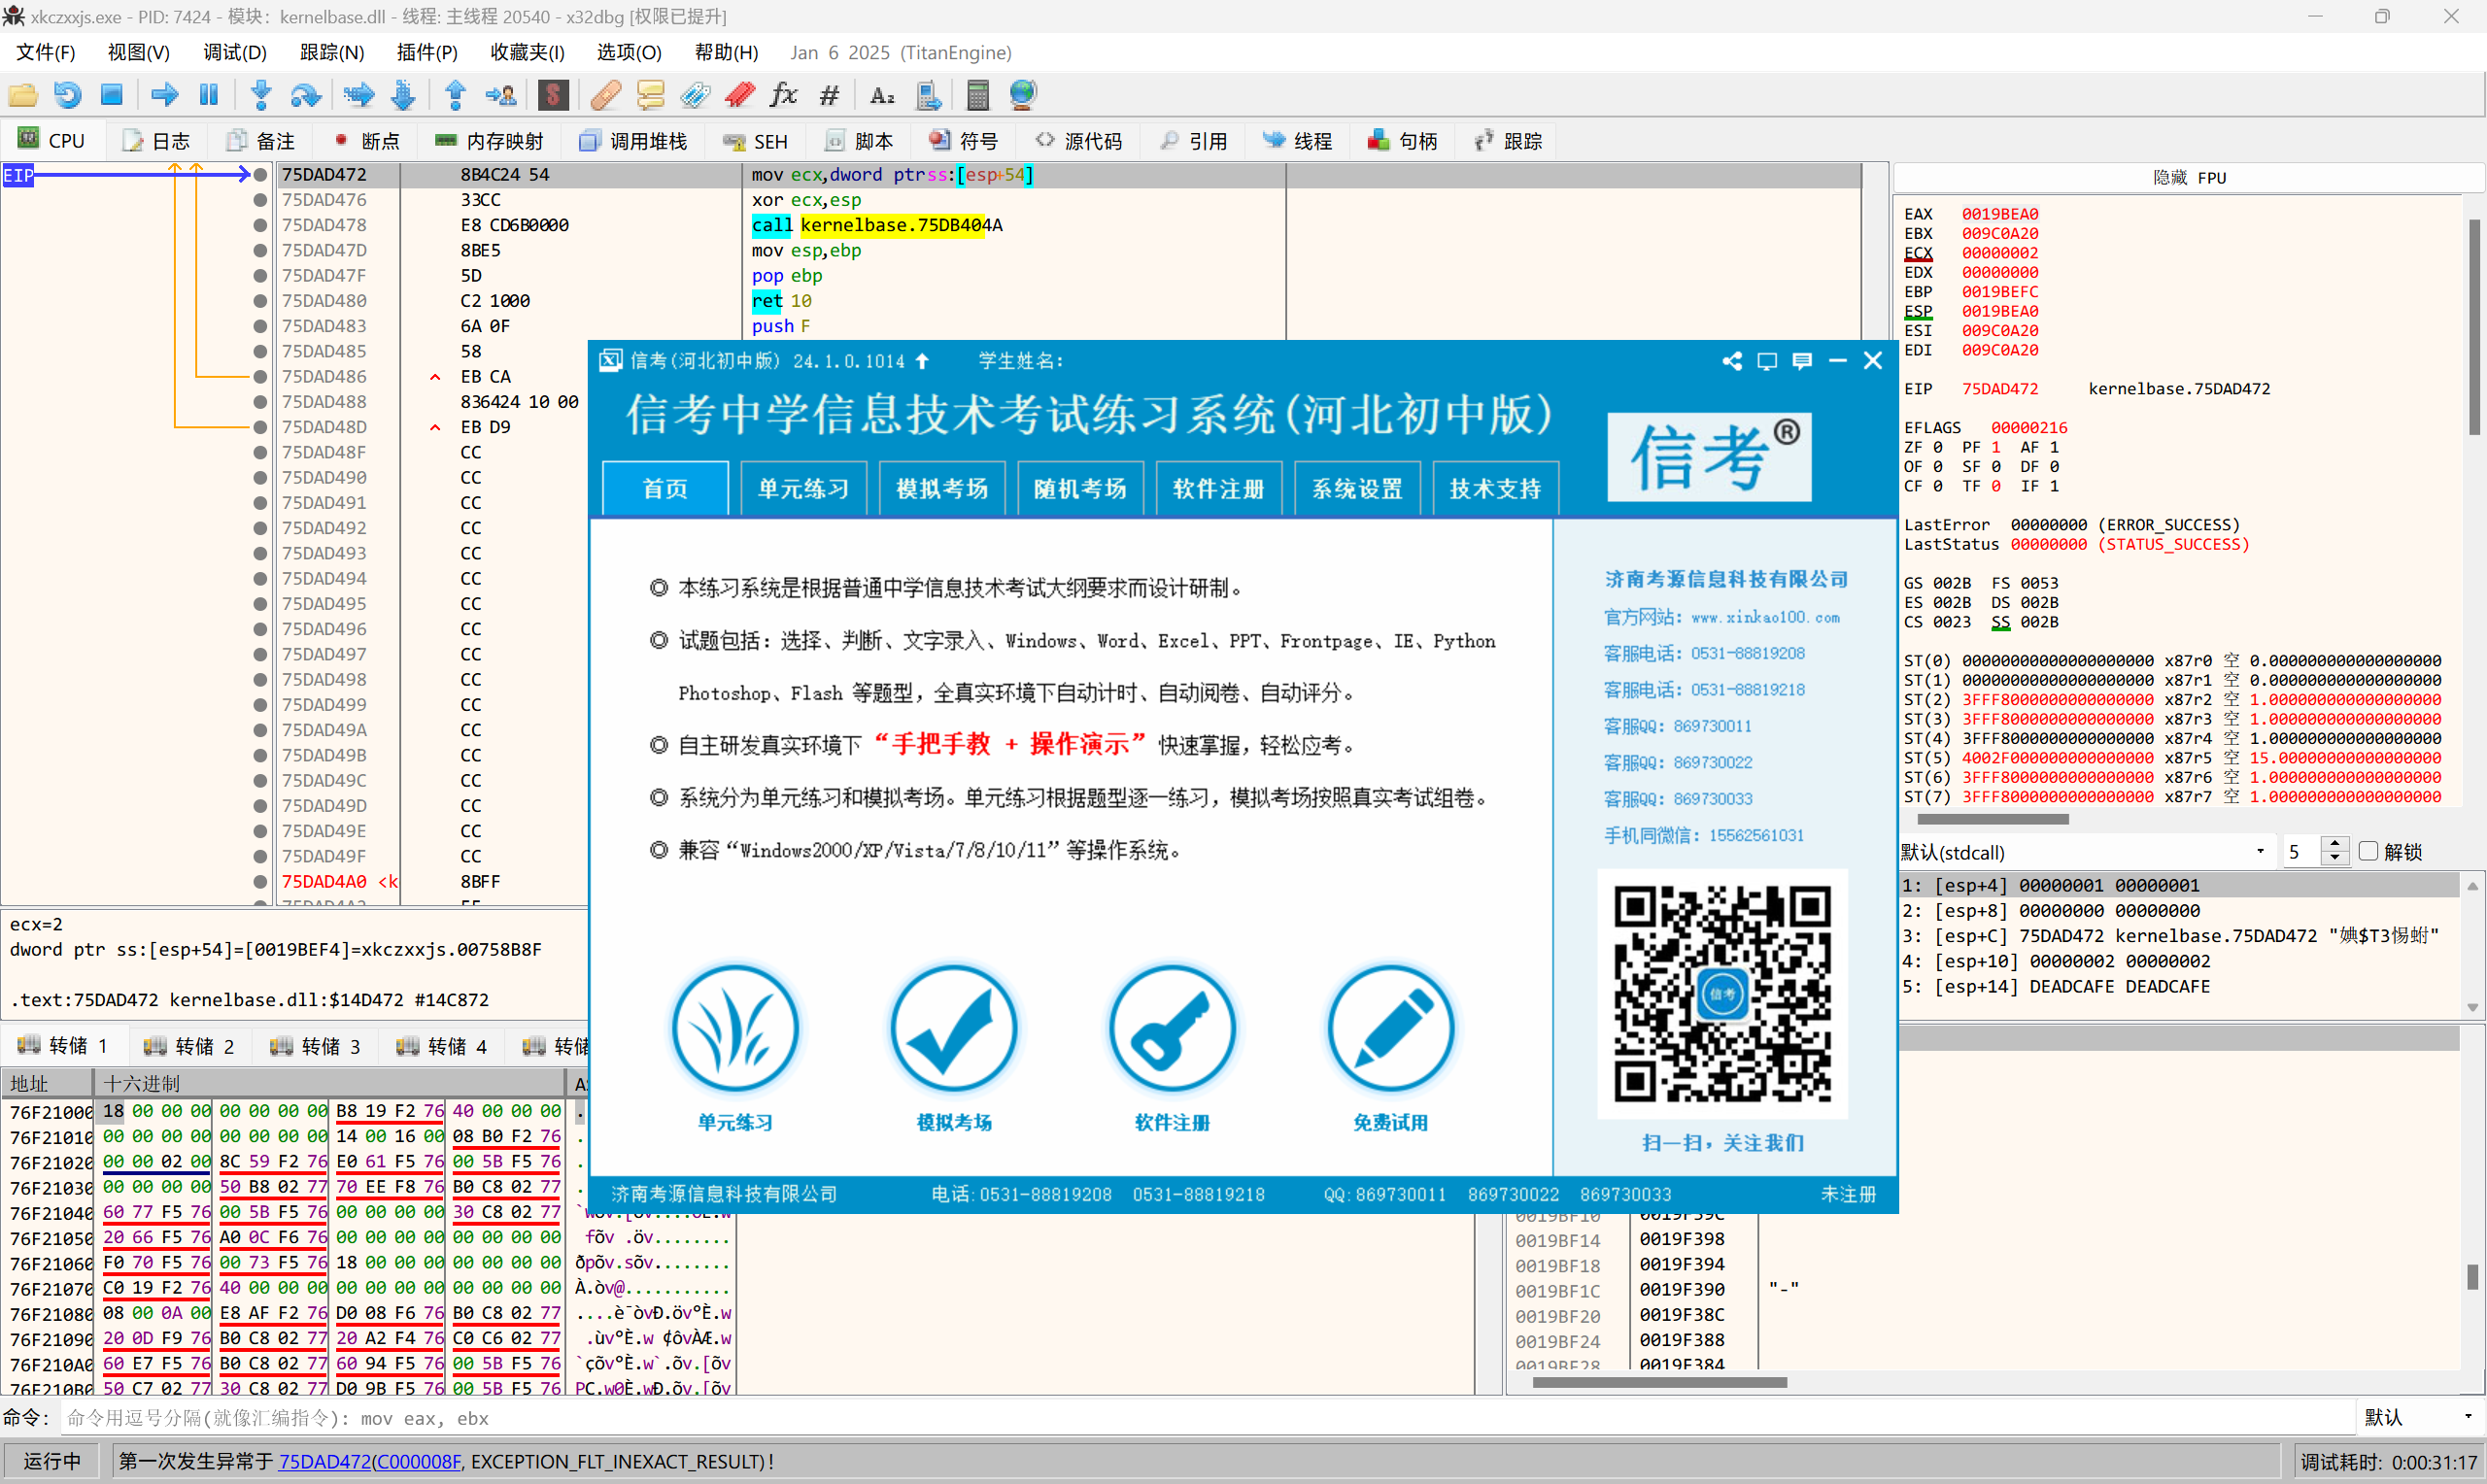This screenshot has width=2487, height=1484.
Task: Toggle breakpoint dot at address 75DAD48D
Action: (x=260, y=427)
